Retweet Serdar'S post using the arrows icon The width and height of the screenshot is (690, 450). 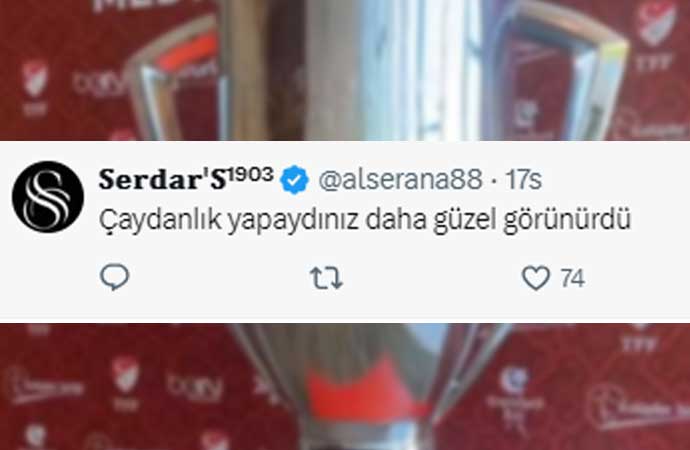pos(326,278)
